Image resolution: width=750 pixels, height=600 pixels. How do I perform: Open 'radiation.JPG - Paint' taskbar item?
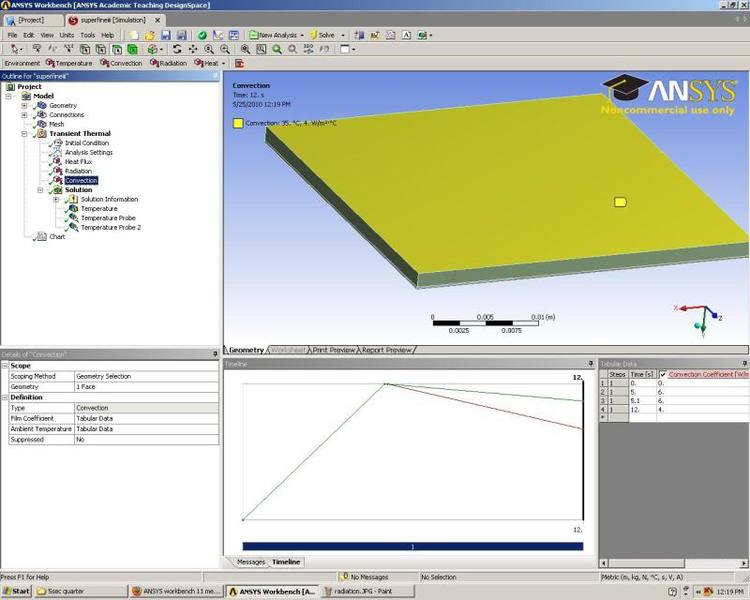pyautogui.click(x=368, y=591)
